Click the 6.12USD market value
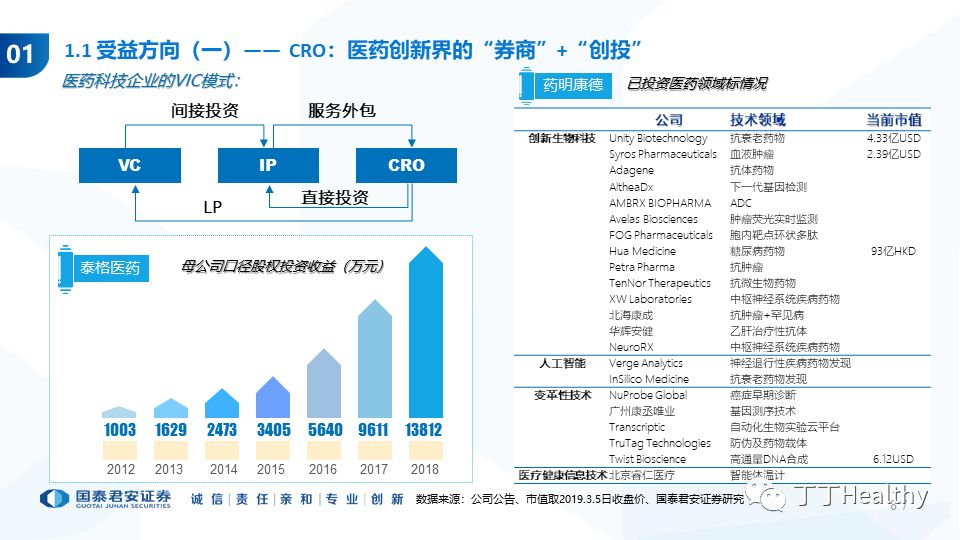This screenshot has width=960, height=540. (893, 459)
